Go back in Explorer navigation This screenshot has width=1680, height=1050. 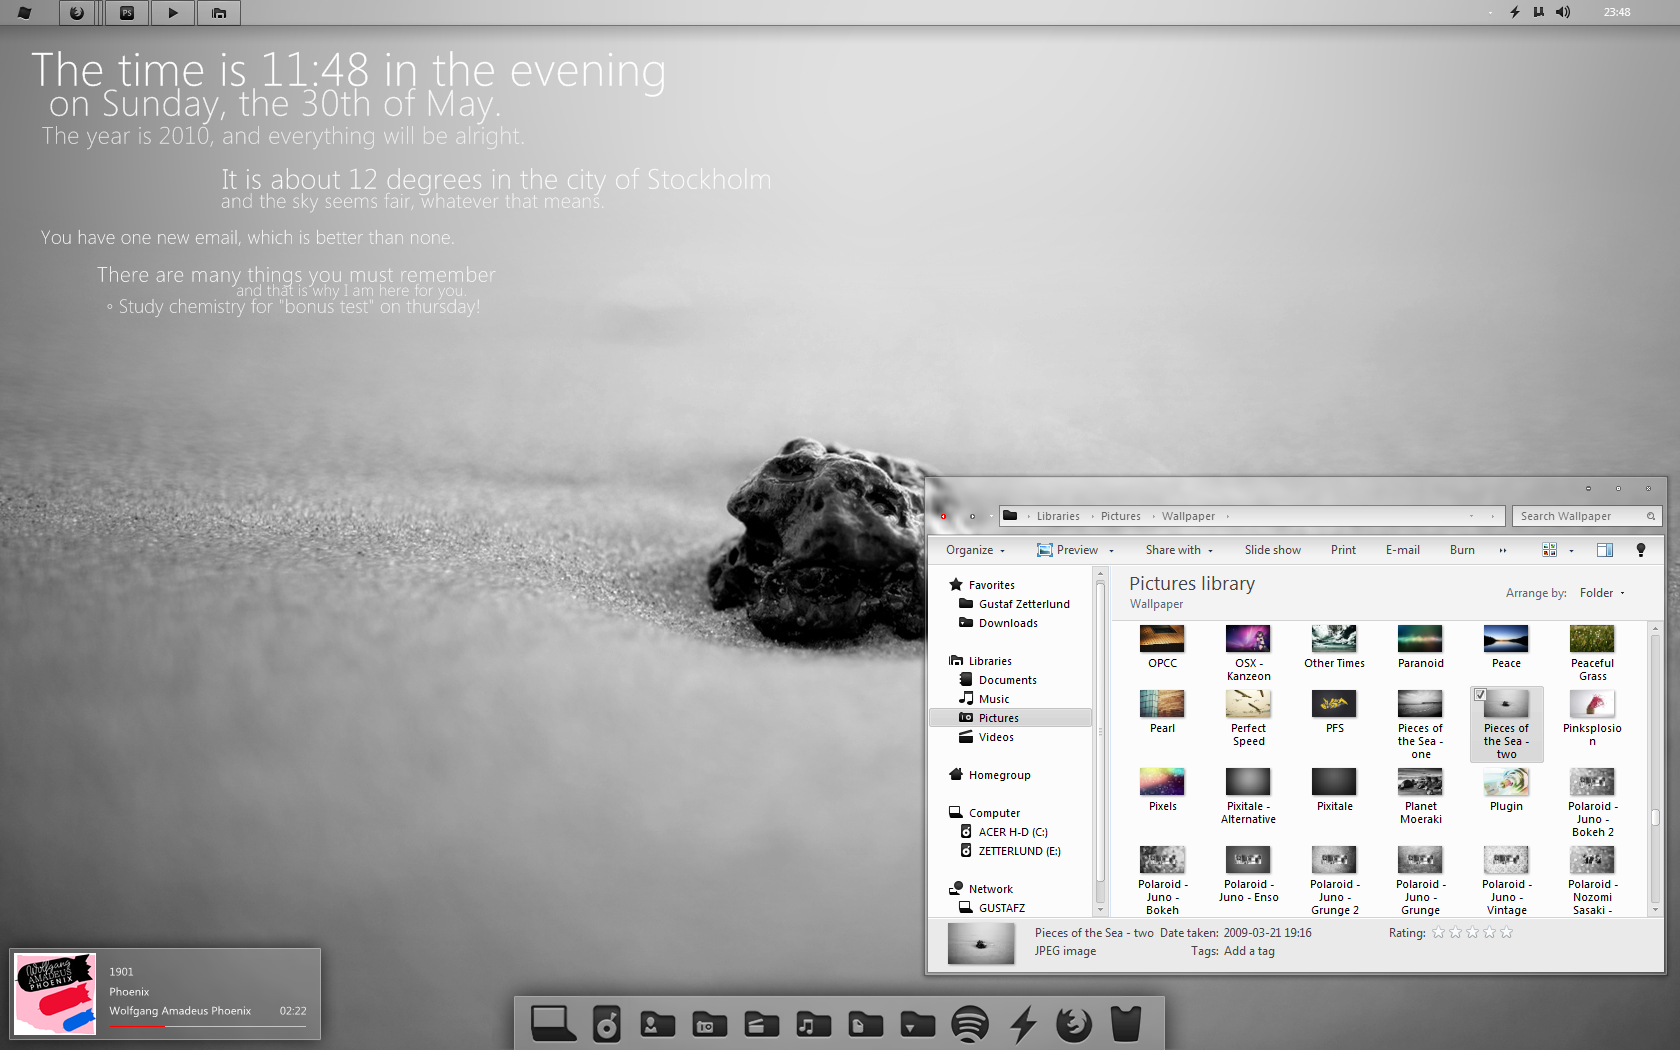pos(943,516)
